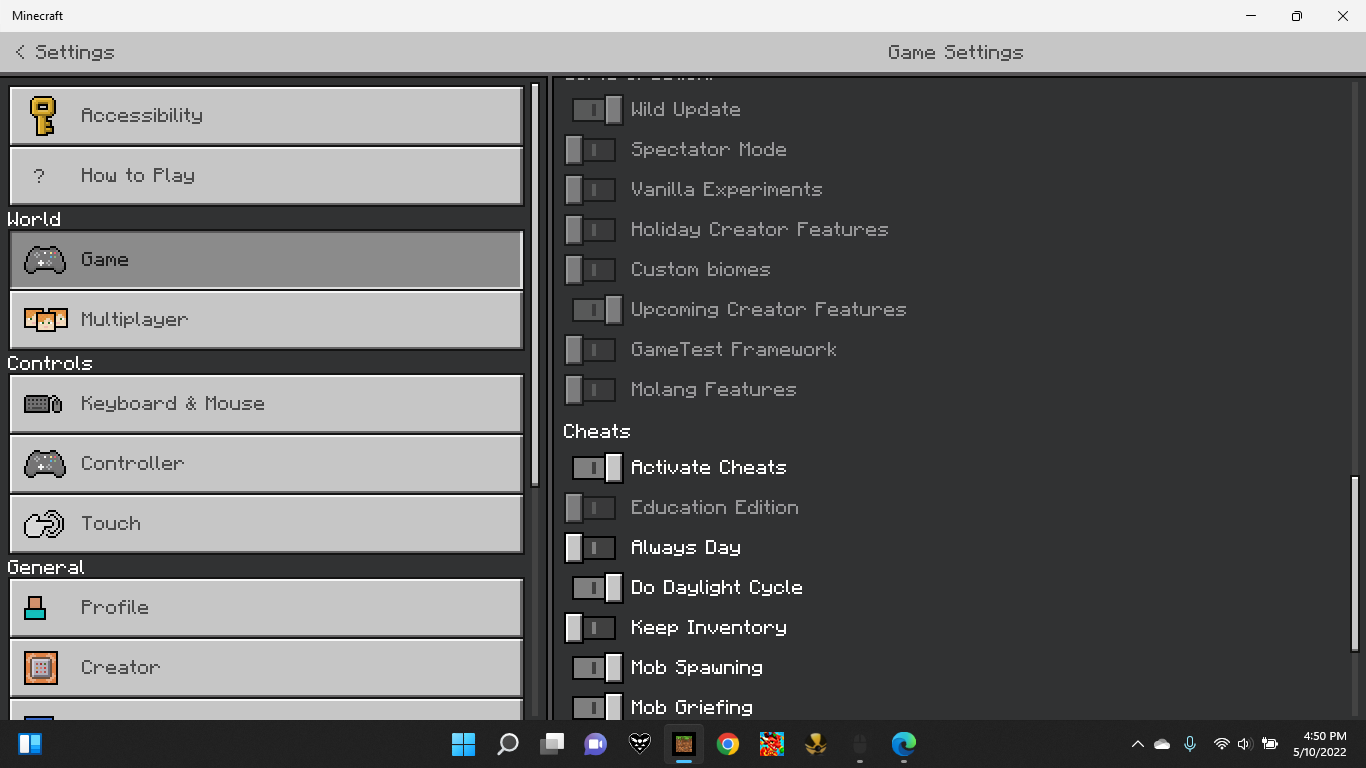Select the Game settings tab
Image resolution: width=1366 pixels, height=768 pixels.
pos(266,260)
